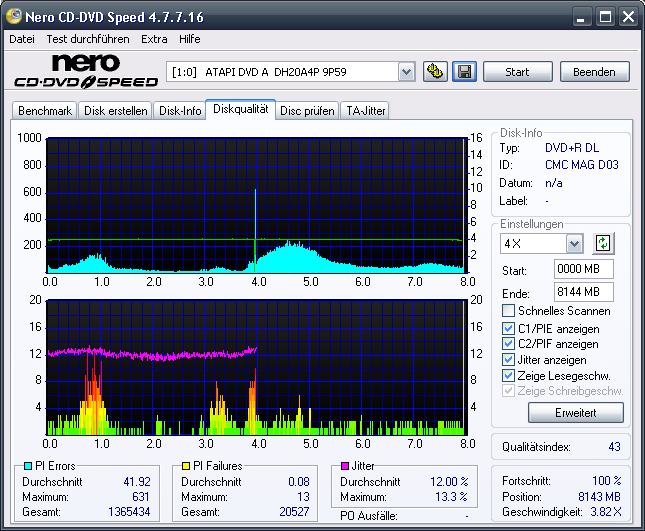Click PI Failures Durchschnitt value 0.08
This screenshot has height=531, width=645.
(x=299, y=482)
